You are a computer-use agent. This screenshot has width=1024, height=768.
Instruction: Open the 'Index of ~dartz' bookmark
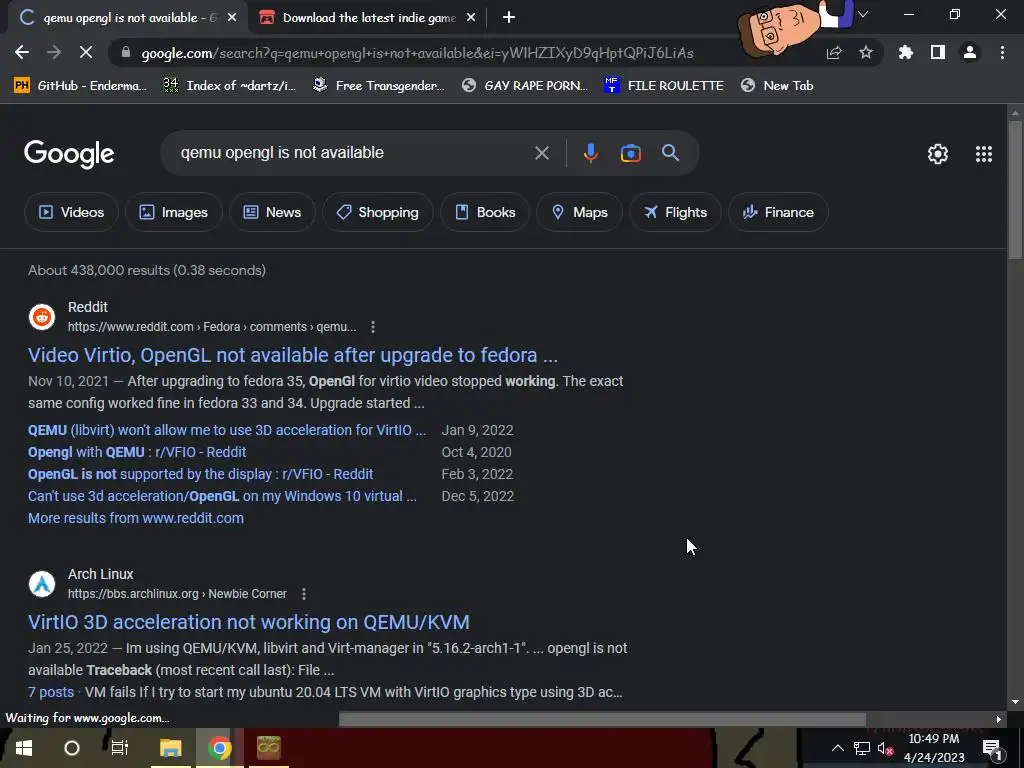[x=229, y=86]
